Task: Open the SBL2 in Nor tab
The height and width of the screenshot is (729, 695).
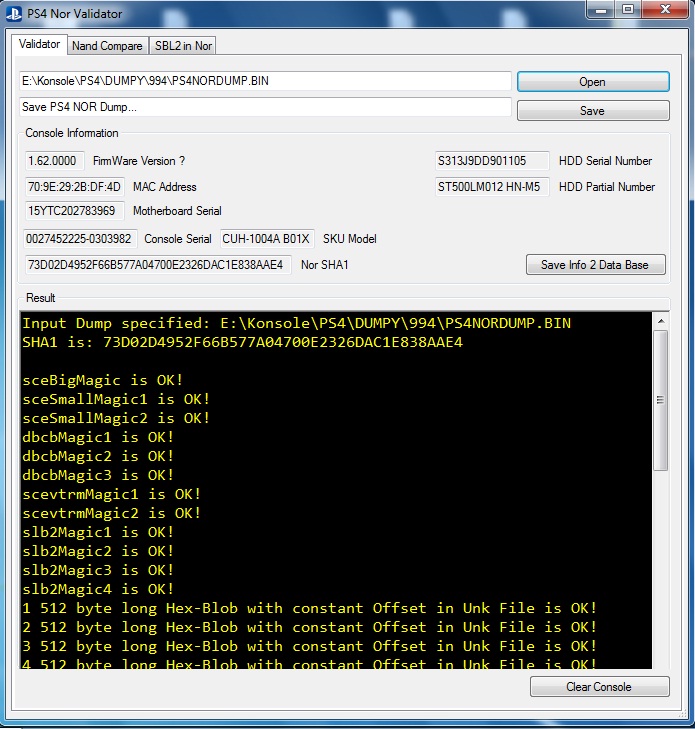Action: [x=183, y=46]
